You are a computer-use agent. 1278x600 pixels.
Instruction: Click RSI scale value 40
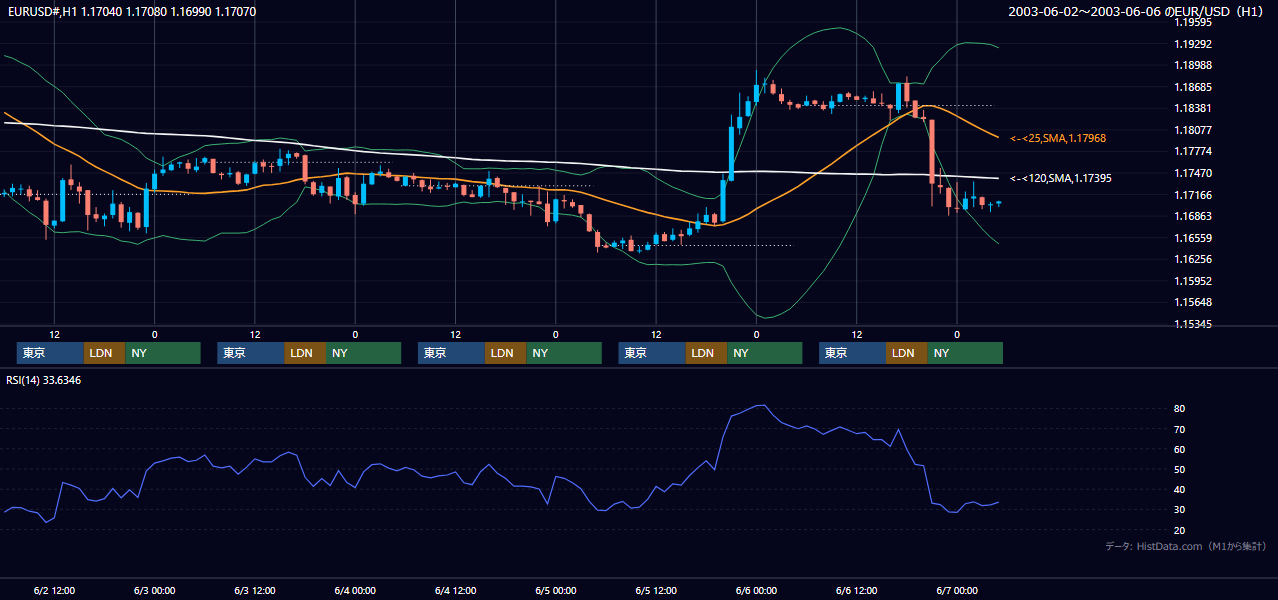point(1180,489)
